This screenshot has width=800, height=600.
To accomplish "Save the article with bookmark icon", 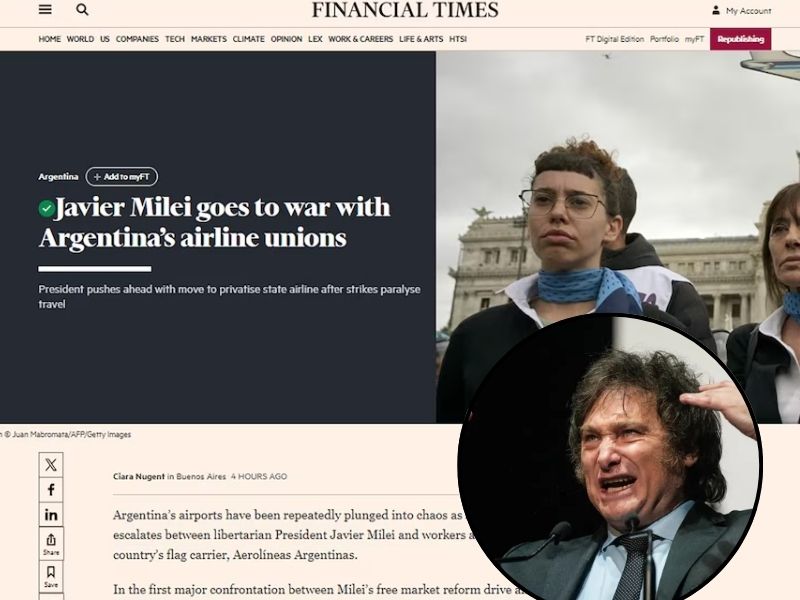I will click(x=51, y=577).
